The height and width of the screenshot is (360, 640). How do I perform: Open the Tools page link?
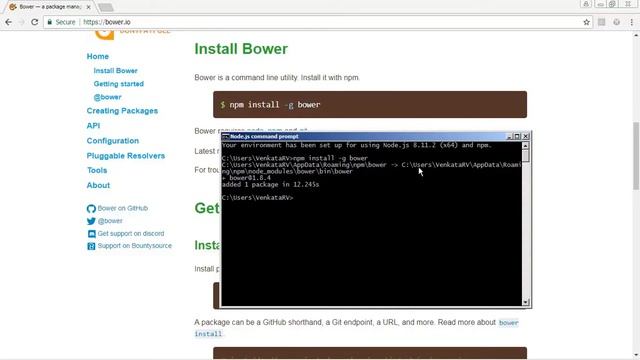97,170
